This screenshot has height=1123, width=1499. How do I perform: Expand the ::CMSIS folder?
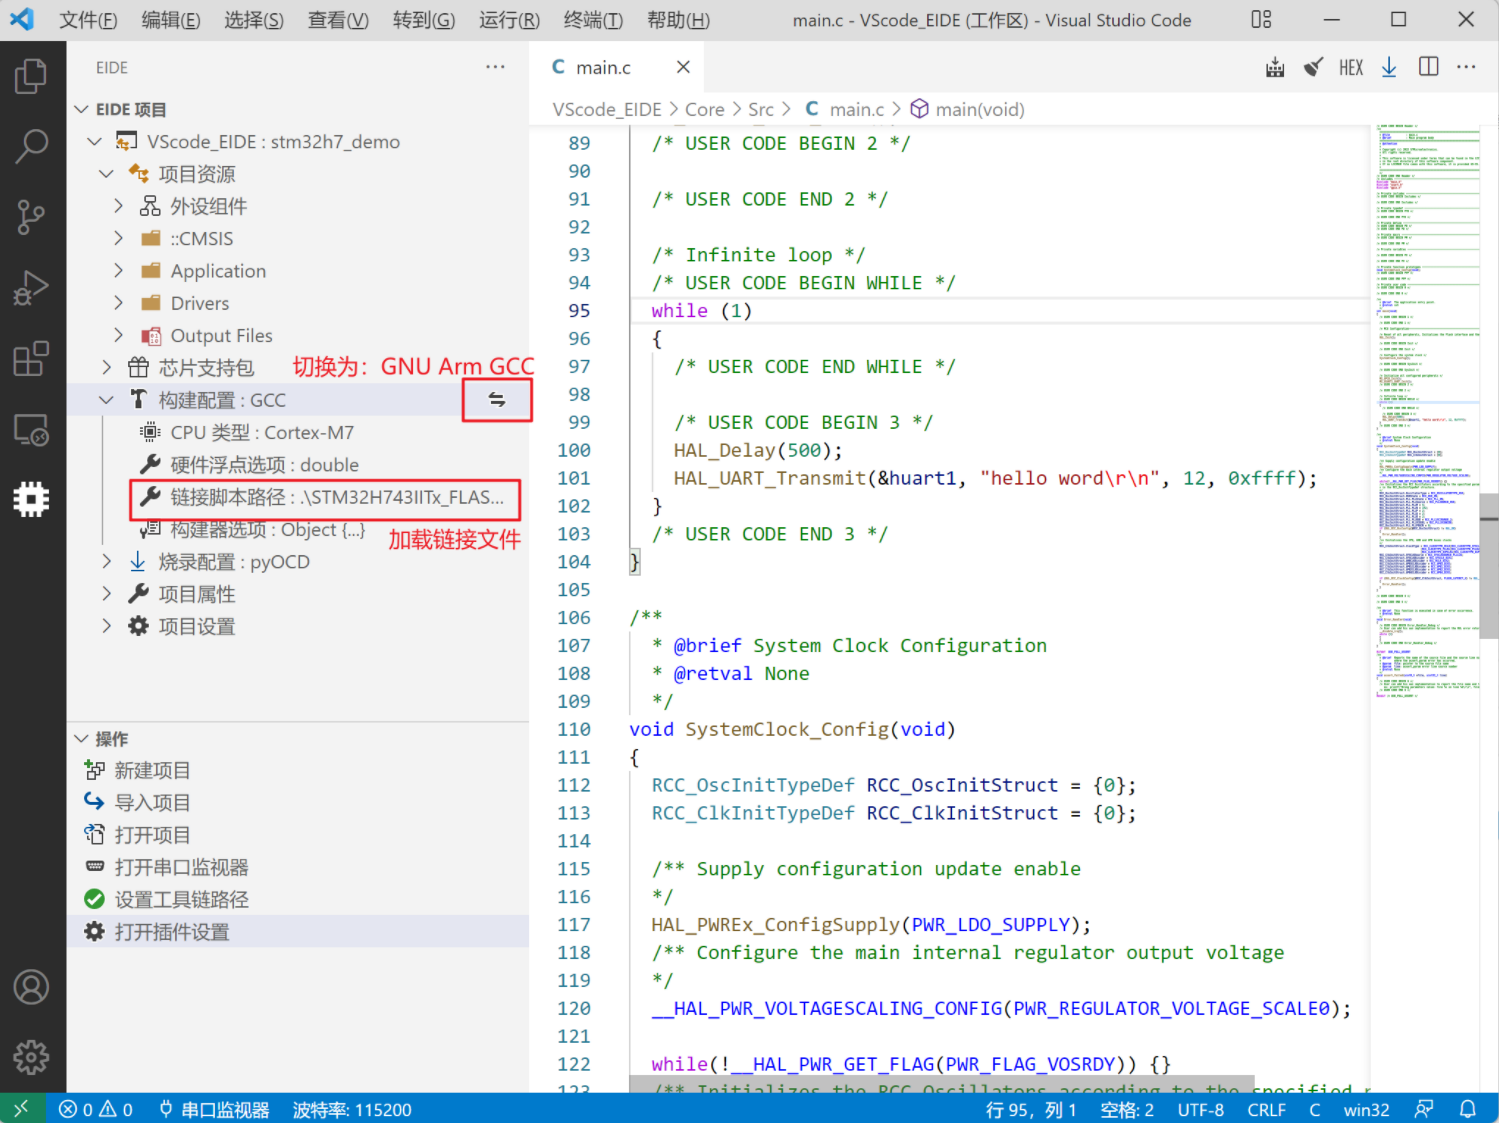coord(118,239)
